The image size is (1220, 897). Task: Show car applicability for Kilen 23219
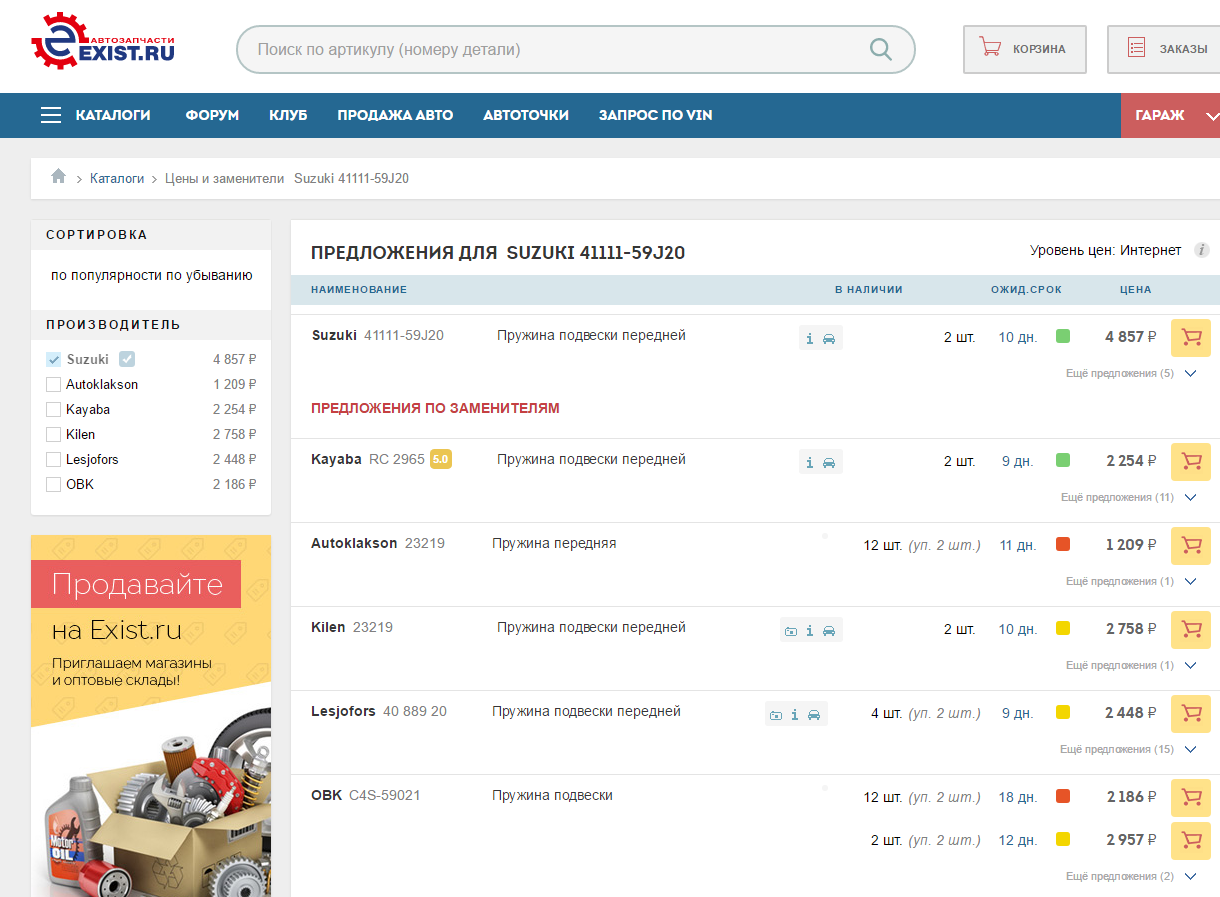pyautogui.click(x=829, y=630)
